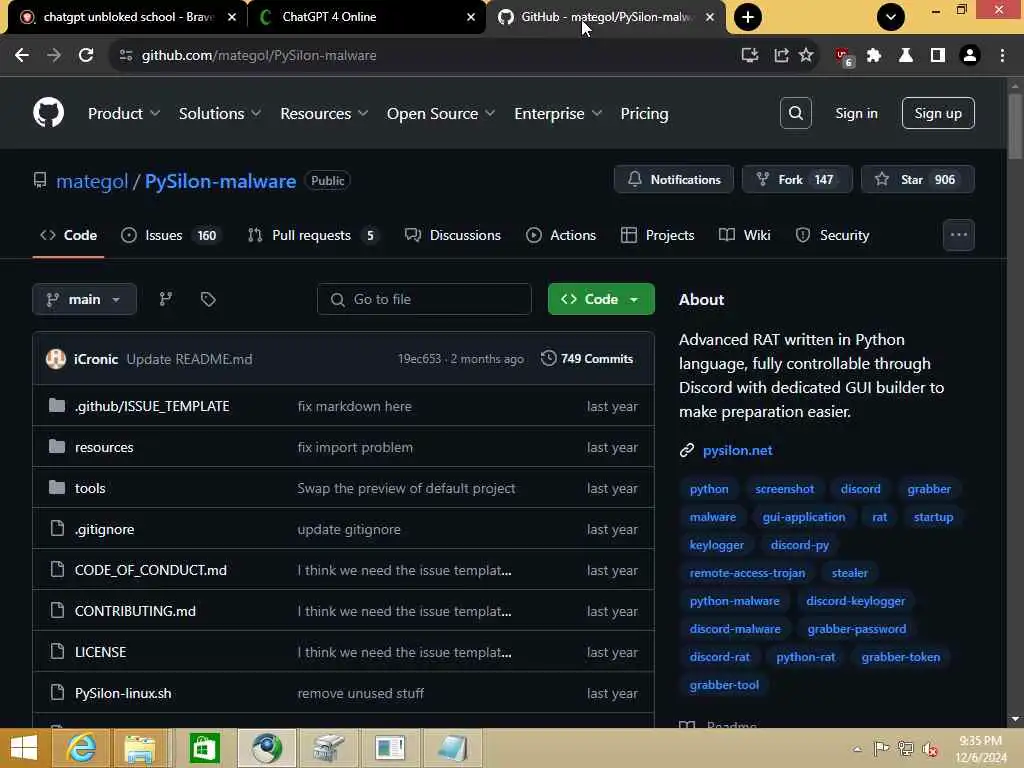
Task: Switch to the Pull requests tab
Action: (312, 235)
